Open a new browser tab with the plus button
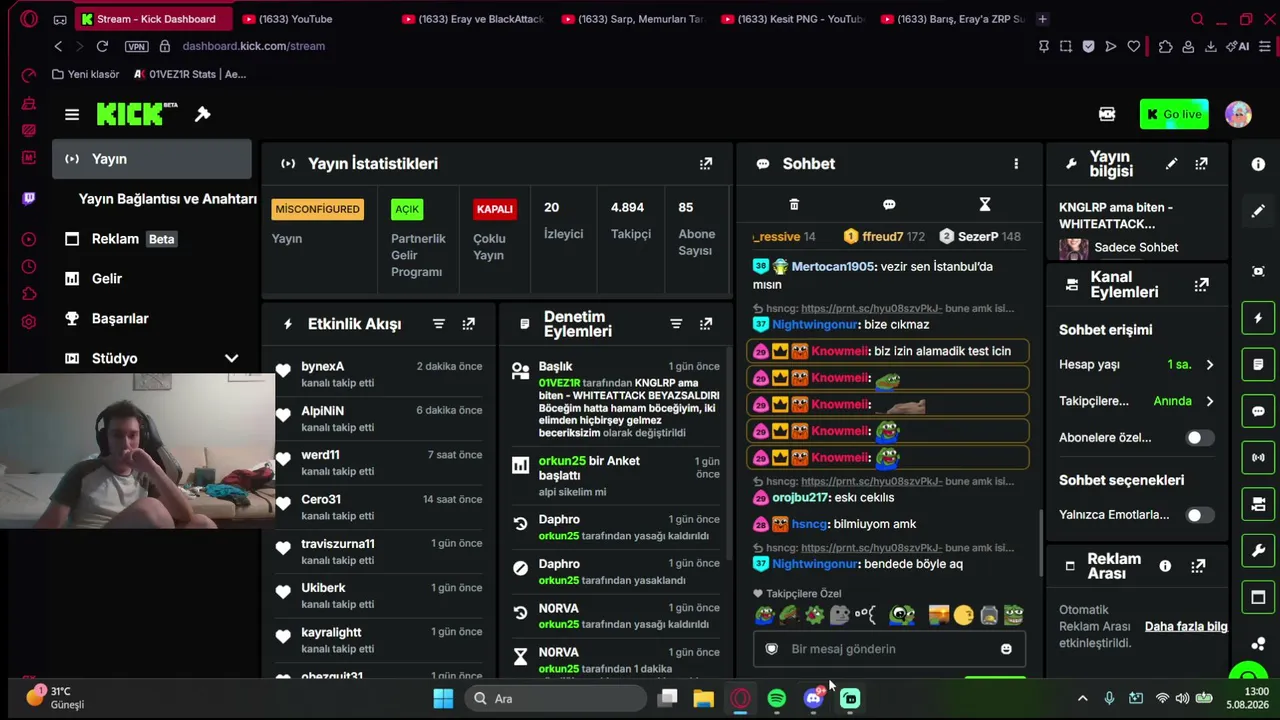 pos(1042,19)
